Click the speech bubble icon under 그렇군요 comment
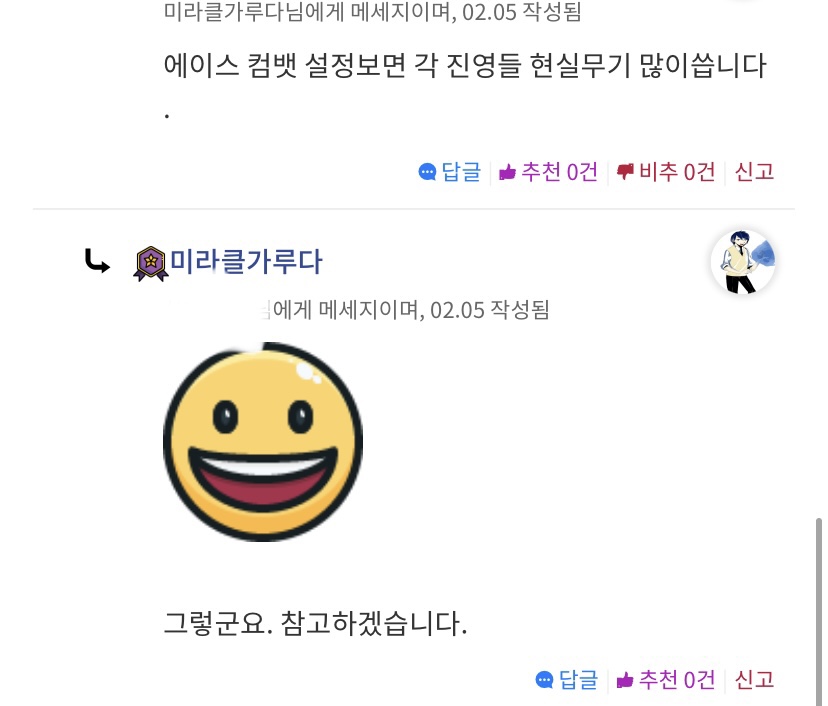The image size is (828, 706). 544,680
